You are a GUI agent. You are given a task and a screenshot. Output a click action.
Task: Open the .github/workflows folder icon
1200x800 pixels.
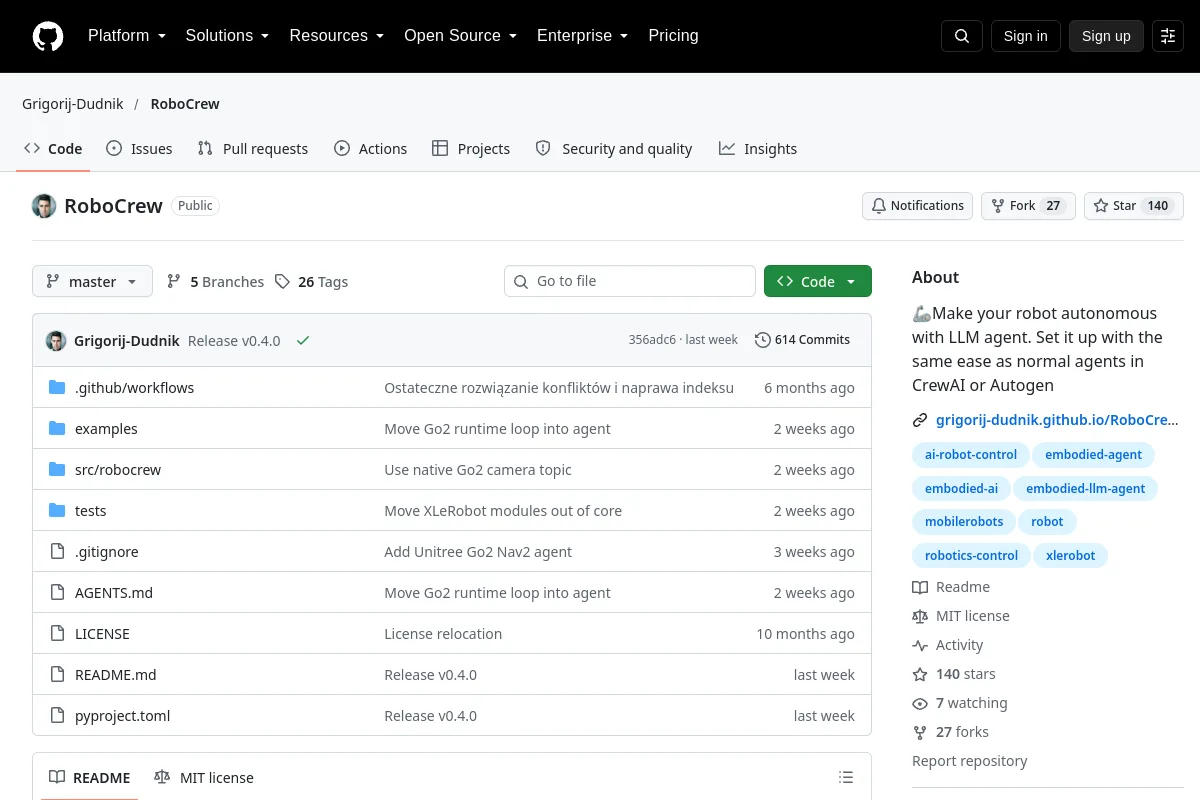(57, 388)
